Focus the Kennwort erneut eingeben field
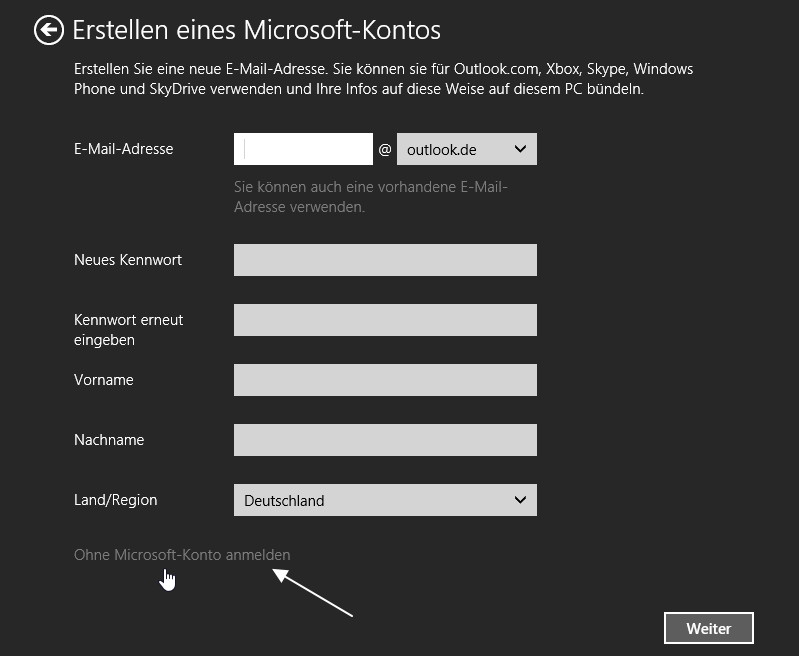Screen dimensions: 799x656 point(385,320)
